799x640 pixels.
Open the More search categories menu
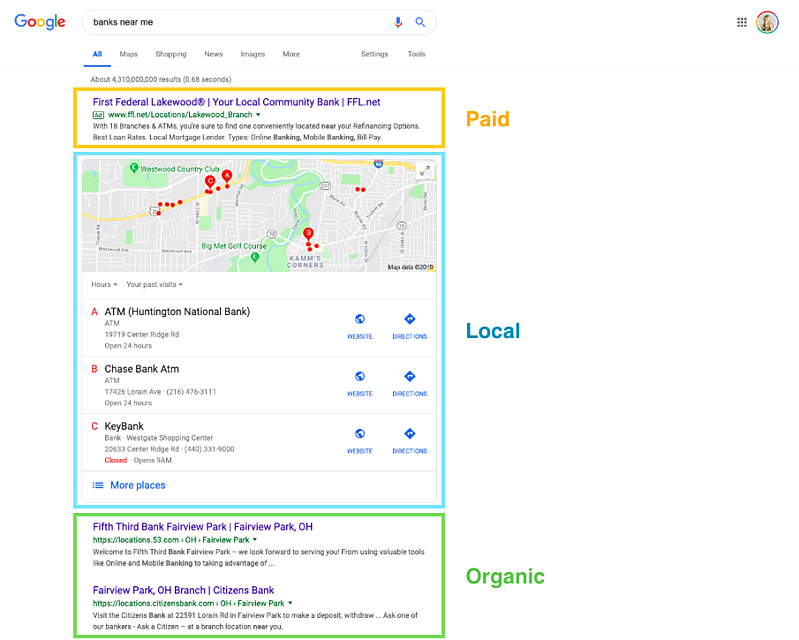coord(291,54)
